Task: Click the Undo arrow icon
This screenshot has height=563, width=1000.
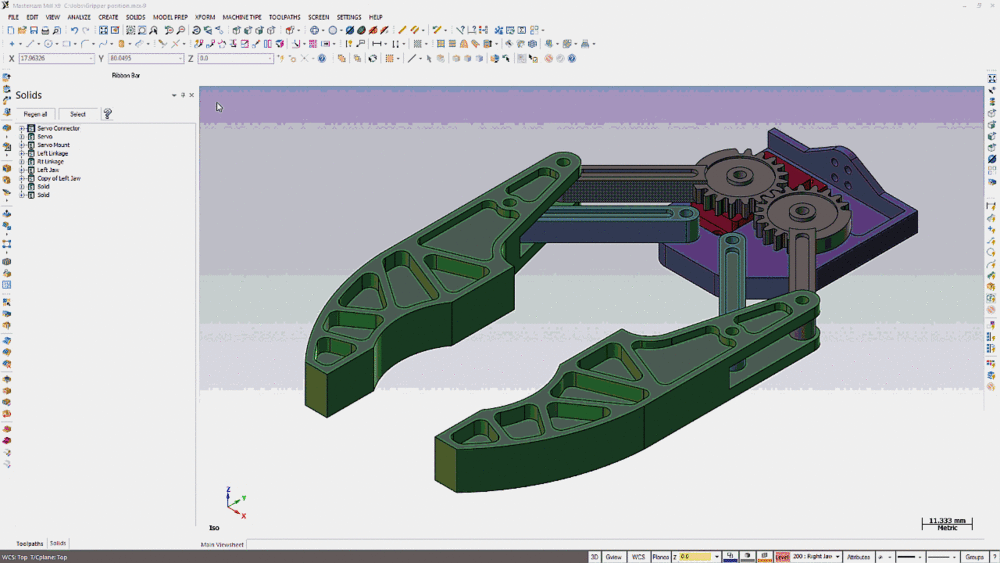Action: point(74,30)
